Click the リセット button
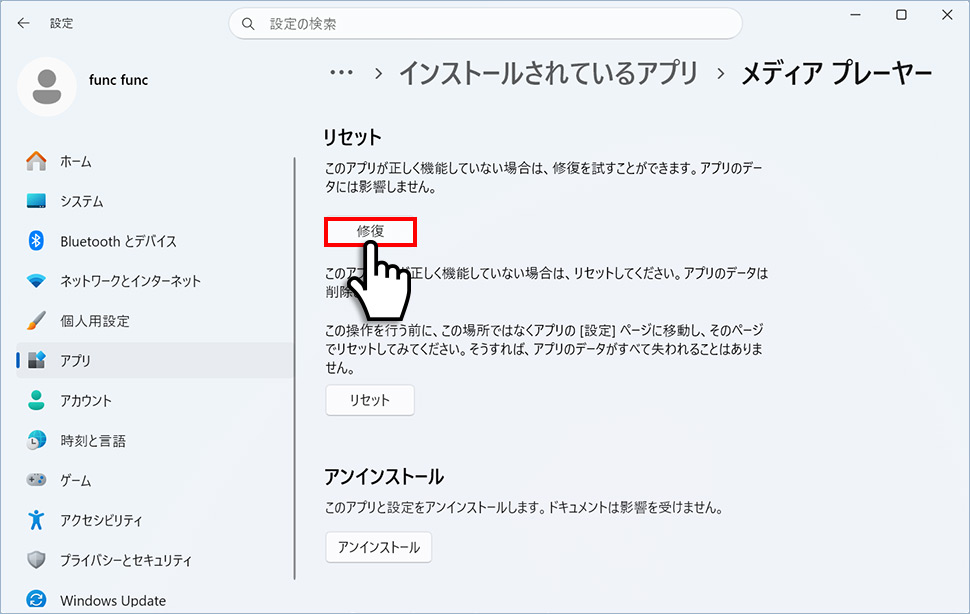Viewport: 970px width, 614px height. [370, 400]
